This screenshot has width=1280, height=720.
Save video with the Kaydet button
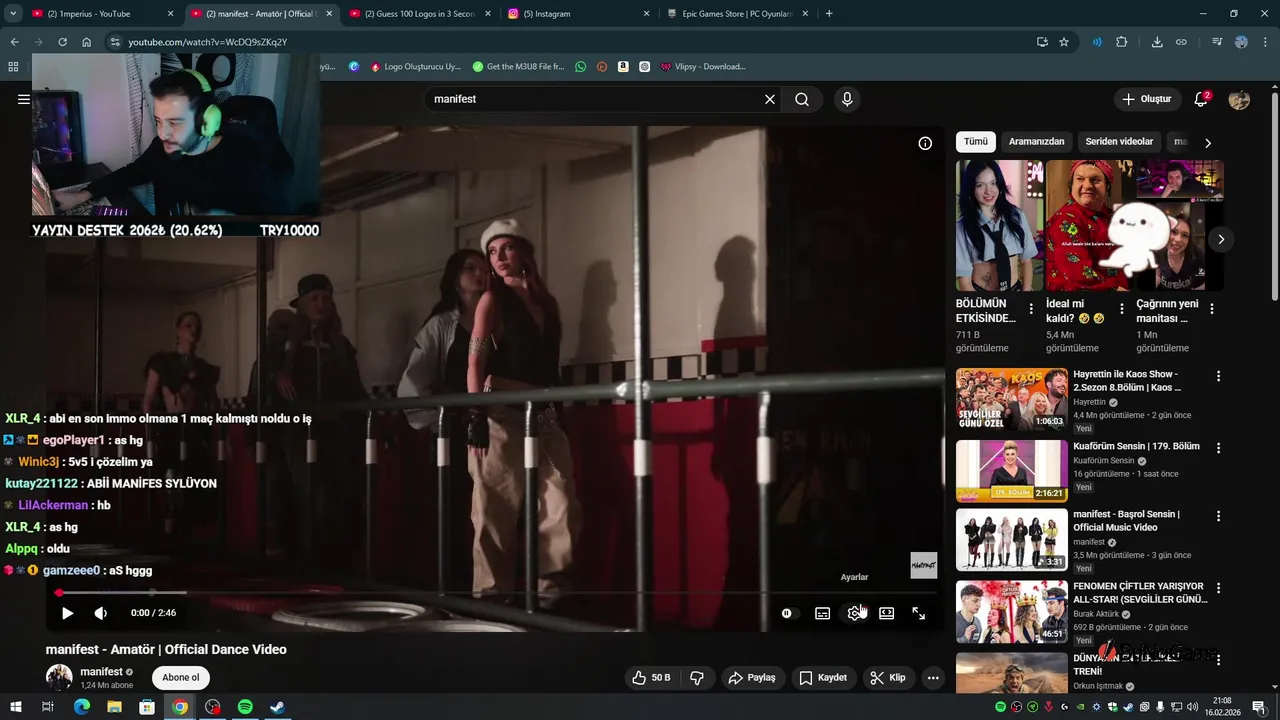coord(822,678)
